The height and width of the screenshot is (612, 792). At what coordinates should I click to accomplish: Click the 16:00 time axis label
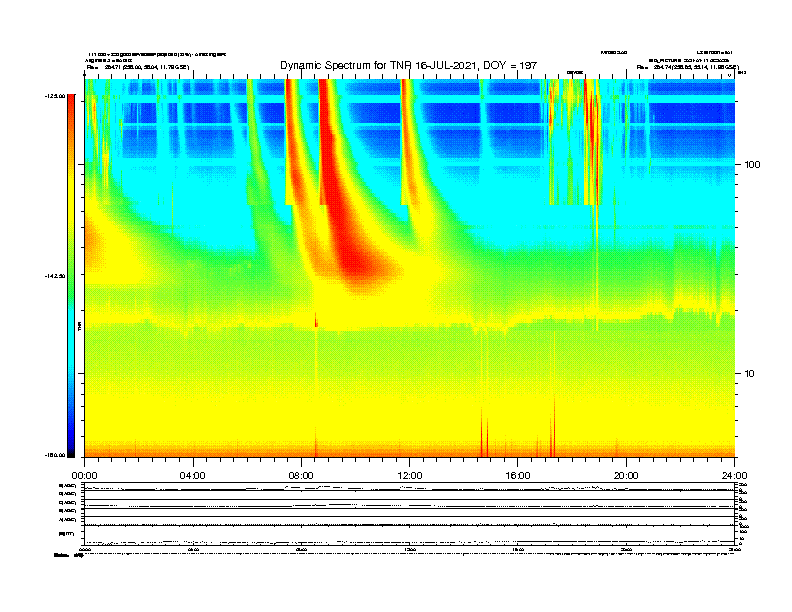click(518, 476)
